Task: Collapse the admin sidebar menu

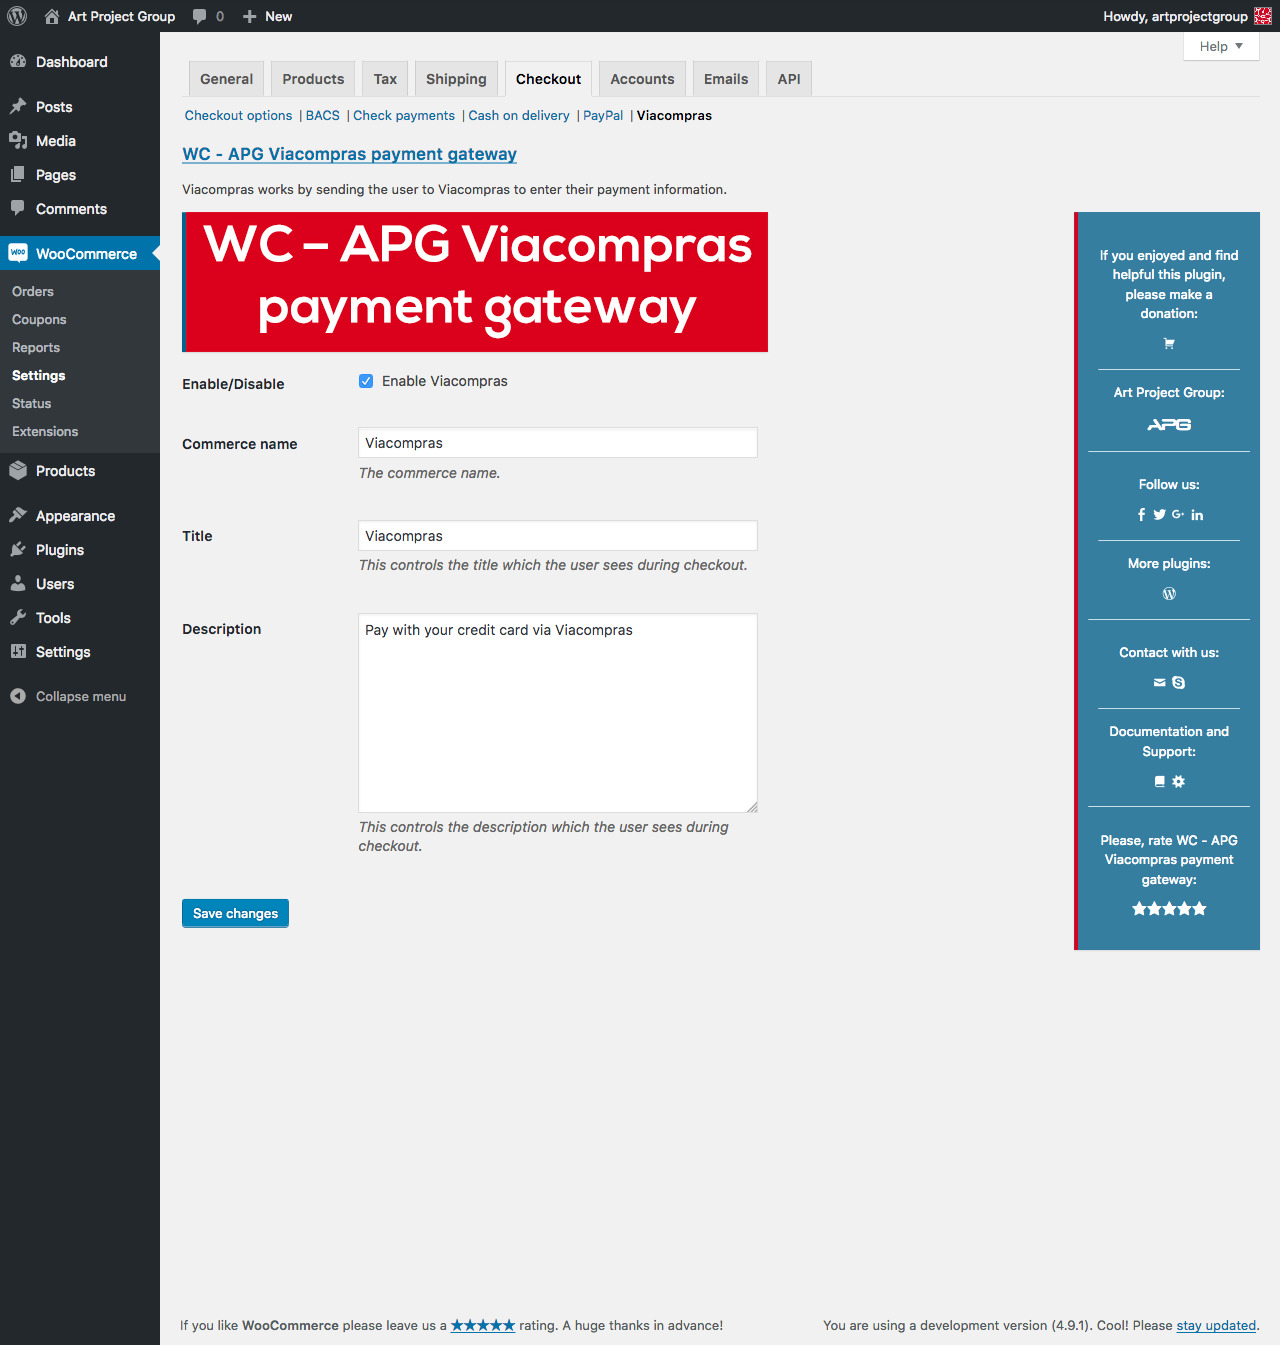Action: (x=80, y=697)
